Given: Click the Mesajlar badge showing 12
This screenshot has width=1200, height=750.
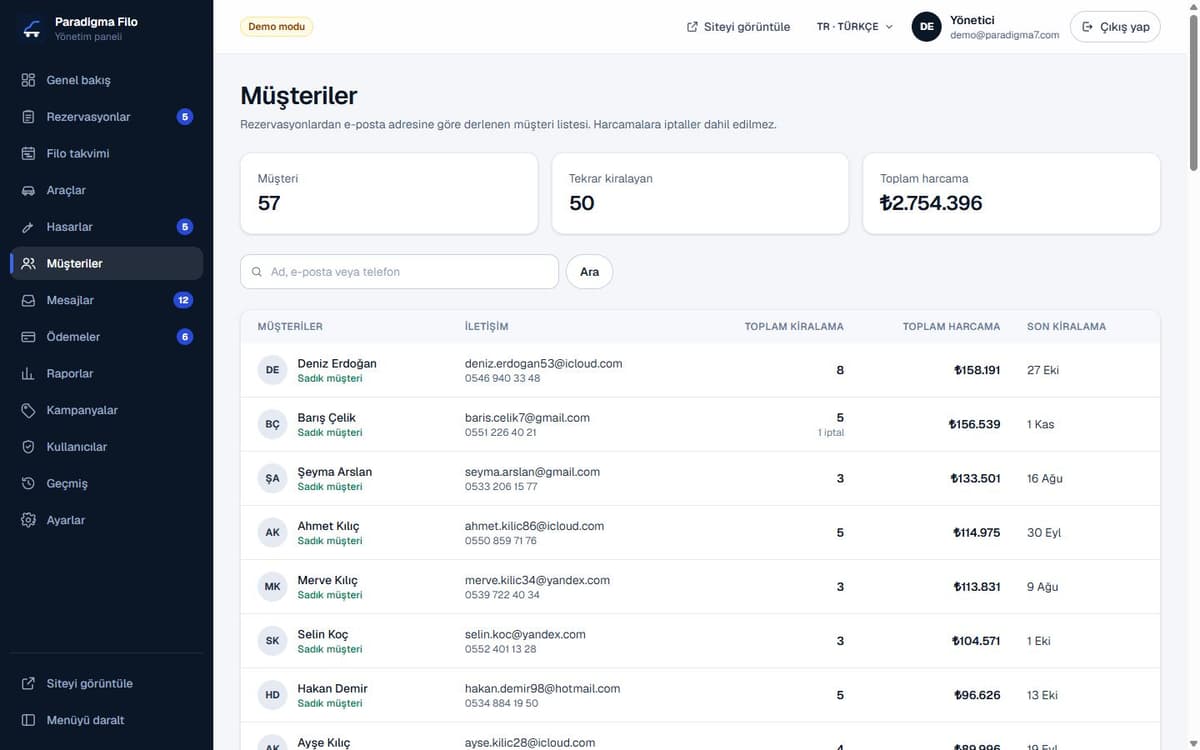Looking at the screenshot, I should (183, 300).
